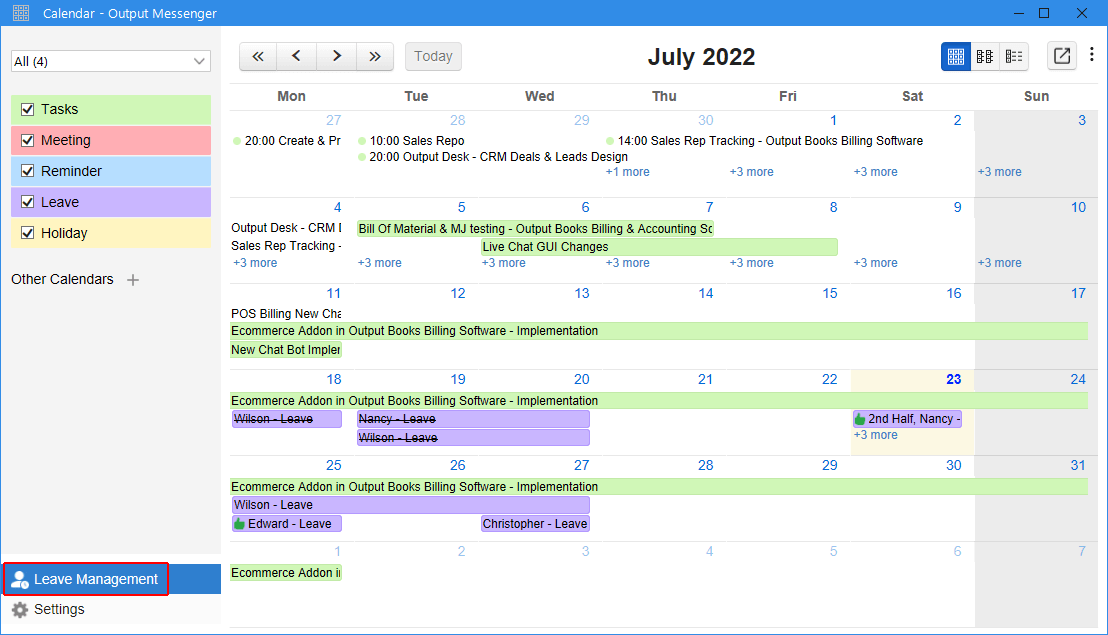Go to next month arrow

click(336, 57)
